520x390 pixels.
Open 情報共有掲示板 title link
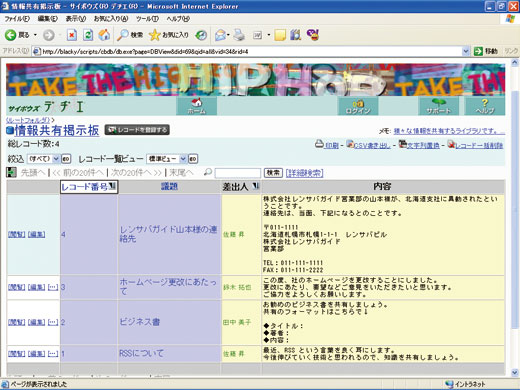[x=57, y=130]
